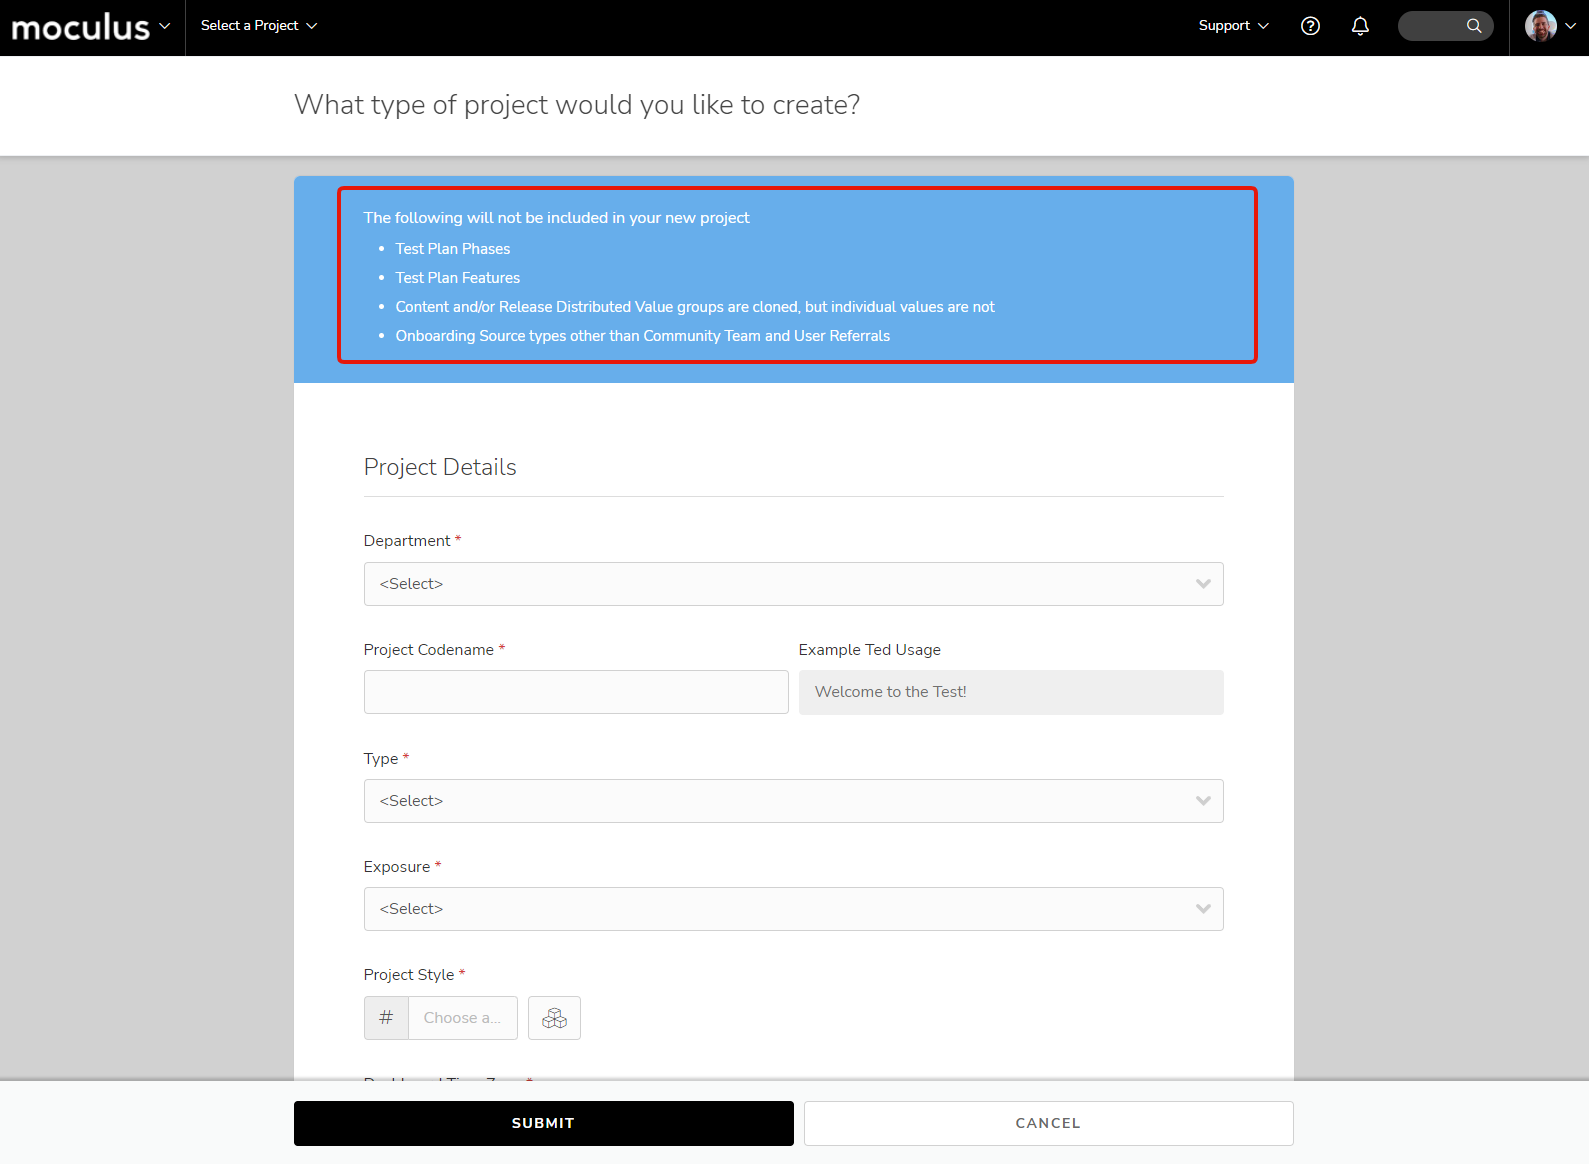The image size is (1589, 1164).
Task: Expand the Type dropdown
Action: 793,801
